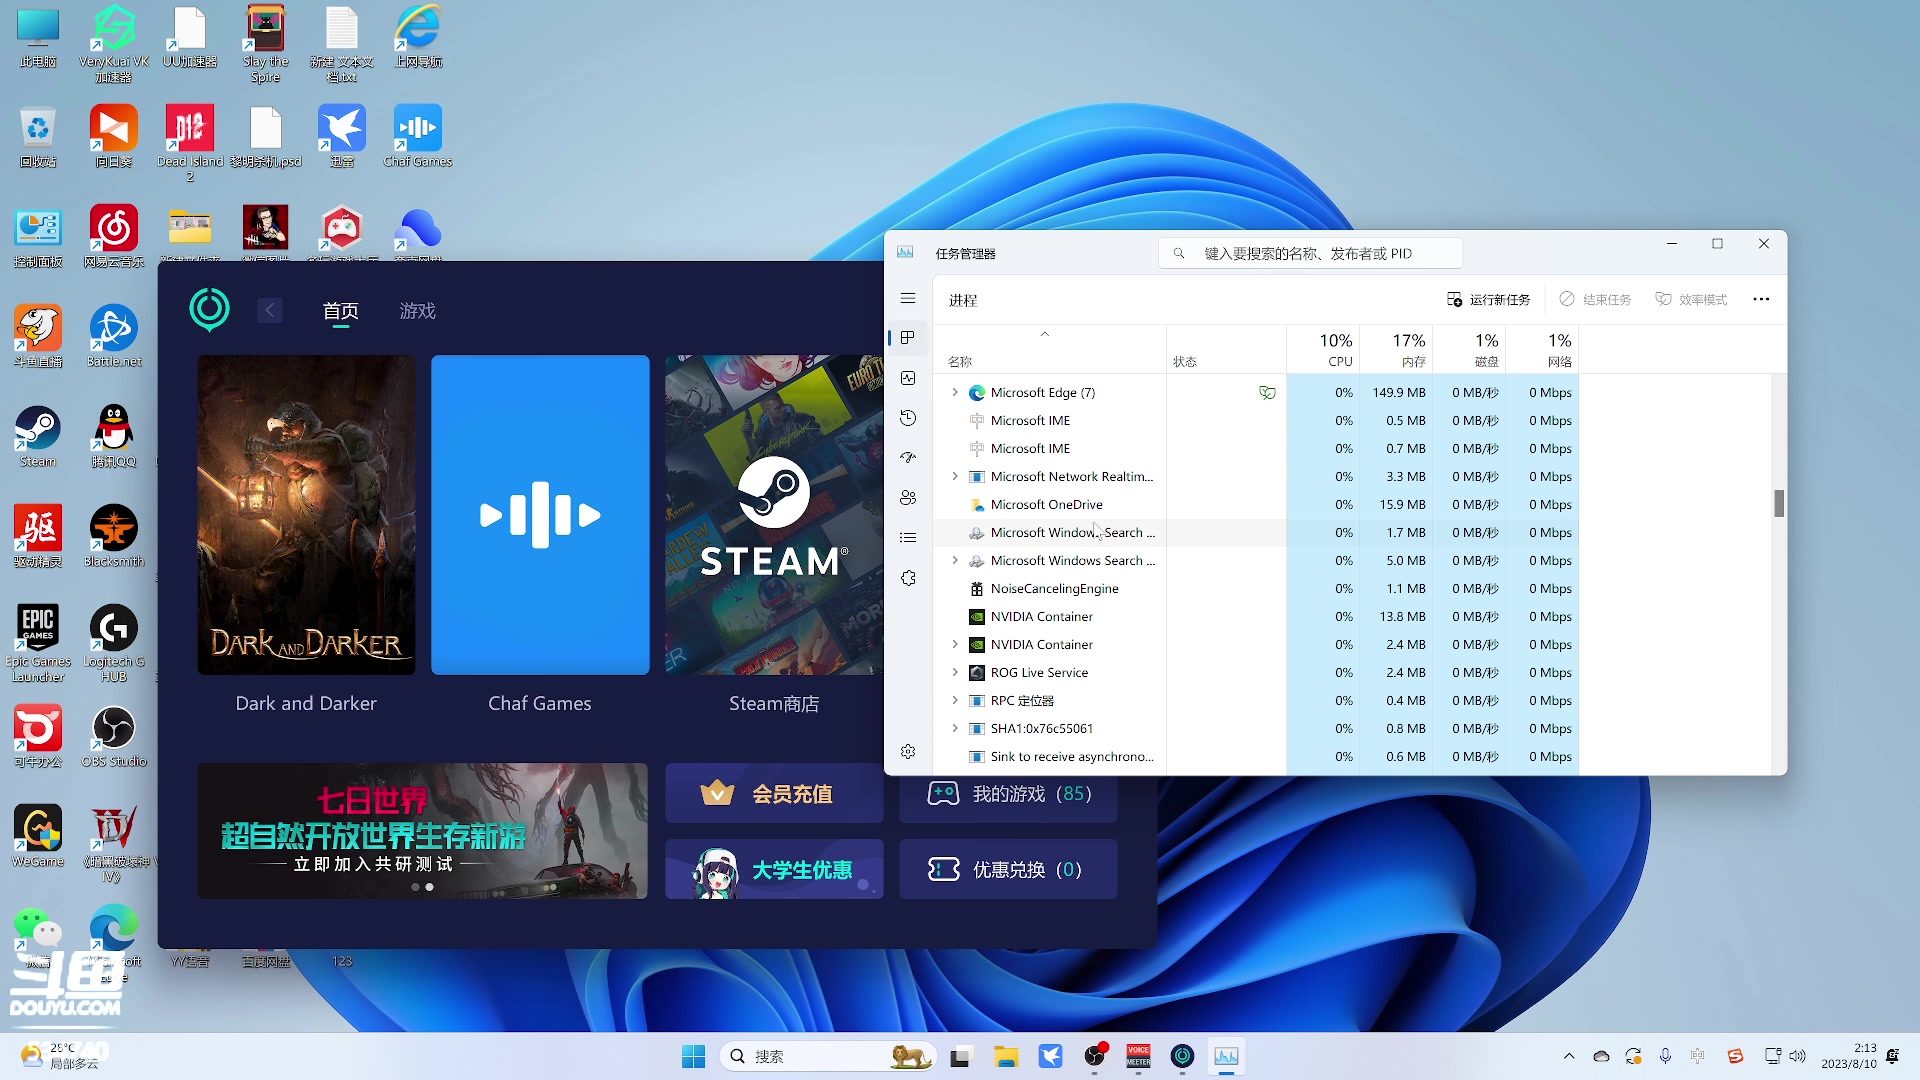1920x1080 pixels.
Task: Select the Processes page icon in Task Manager
Action: click(x=908, y=338)
